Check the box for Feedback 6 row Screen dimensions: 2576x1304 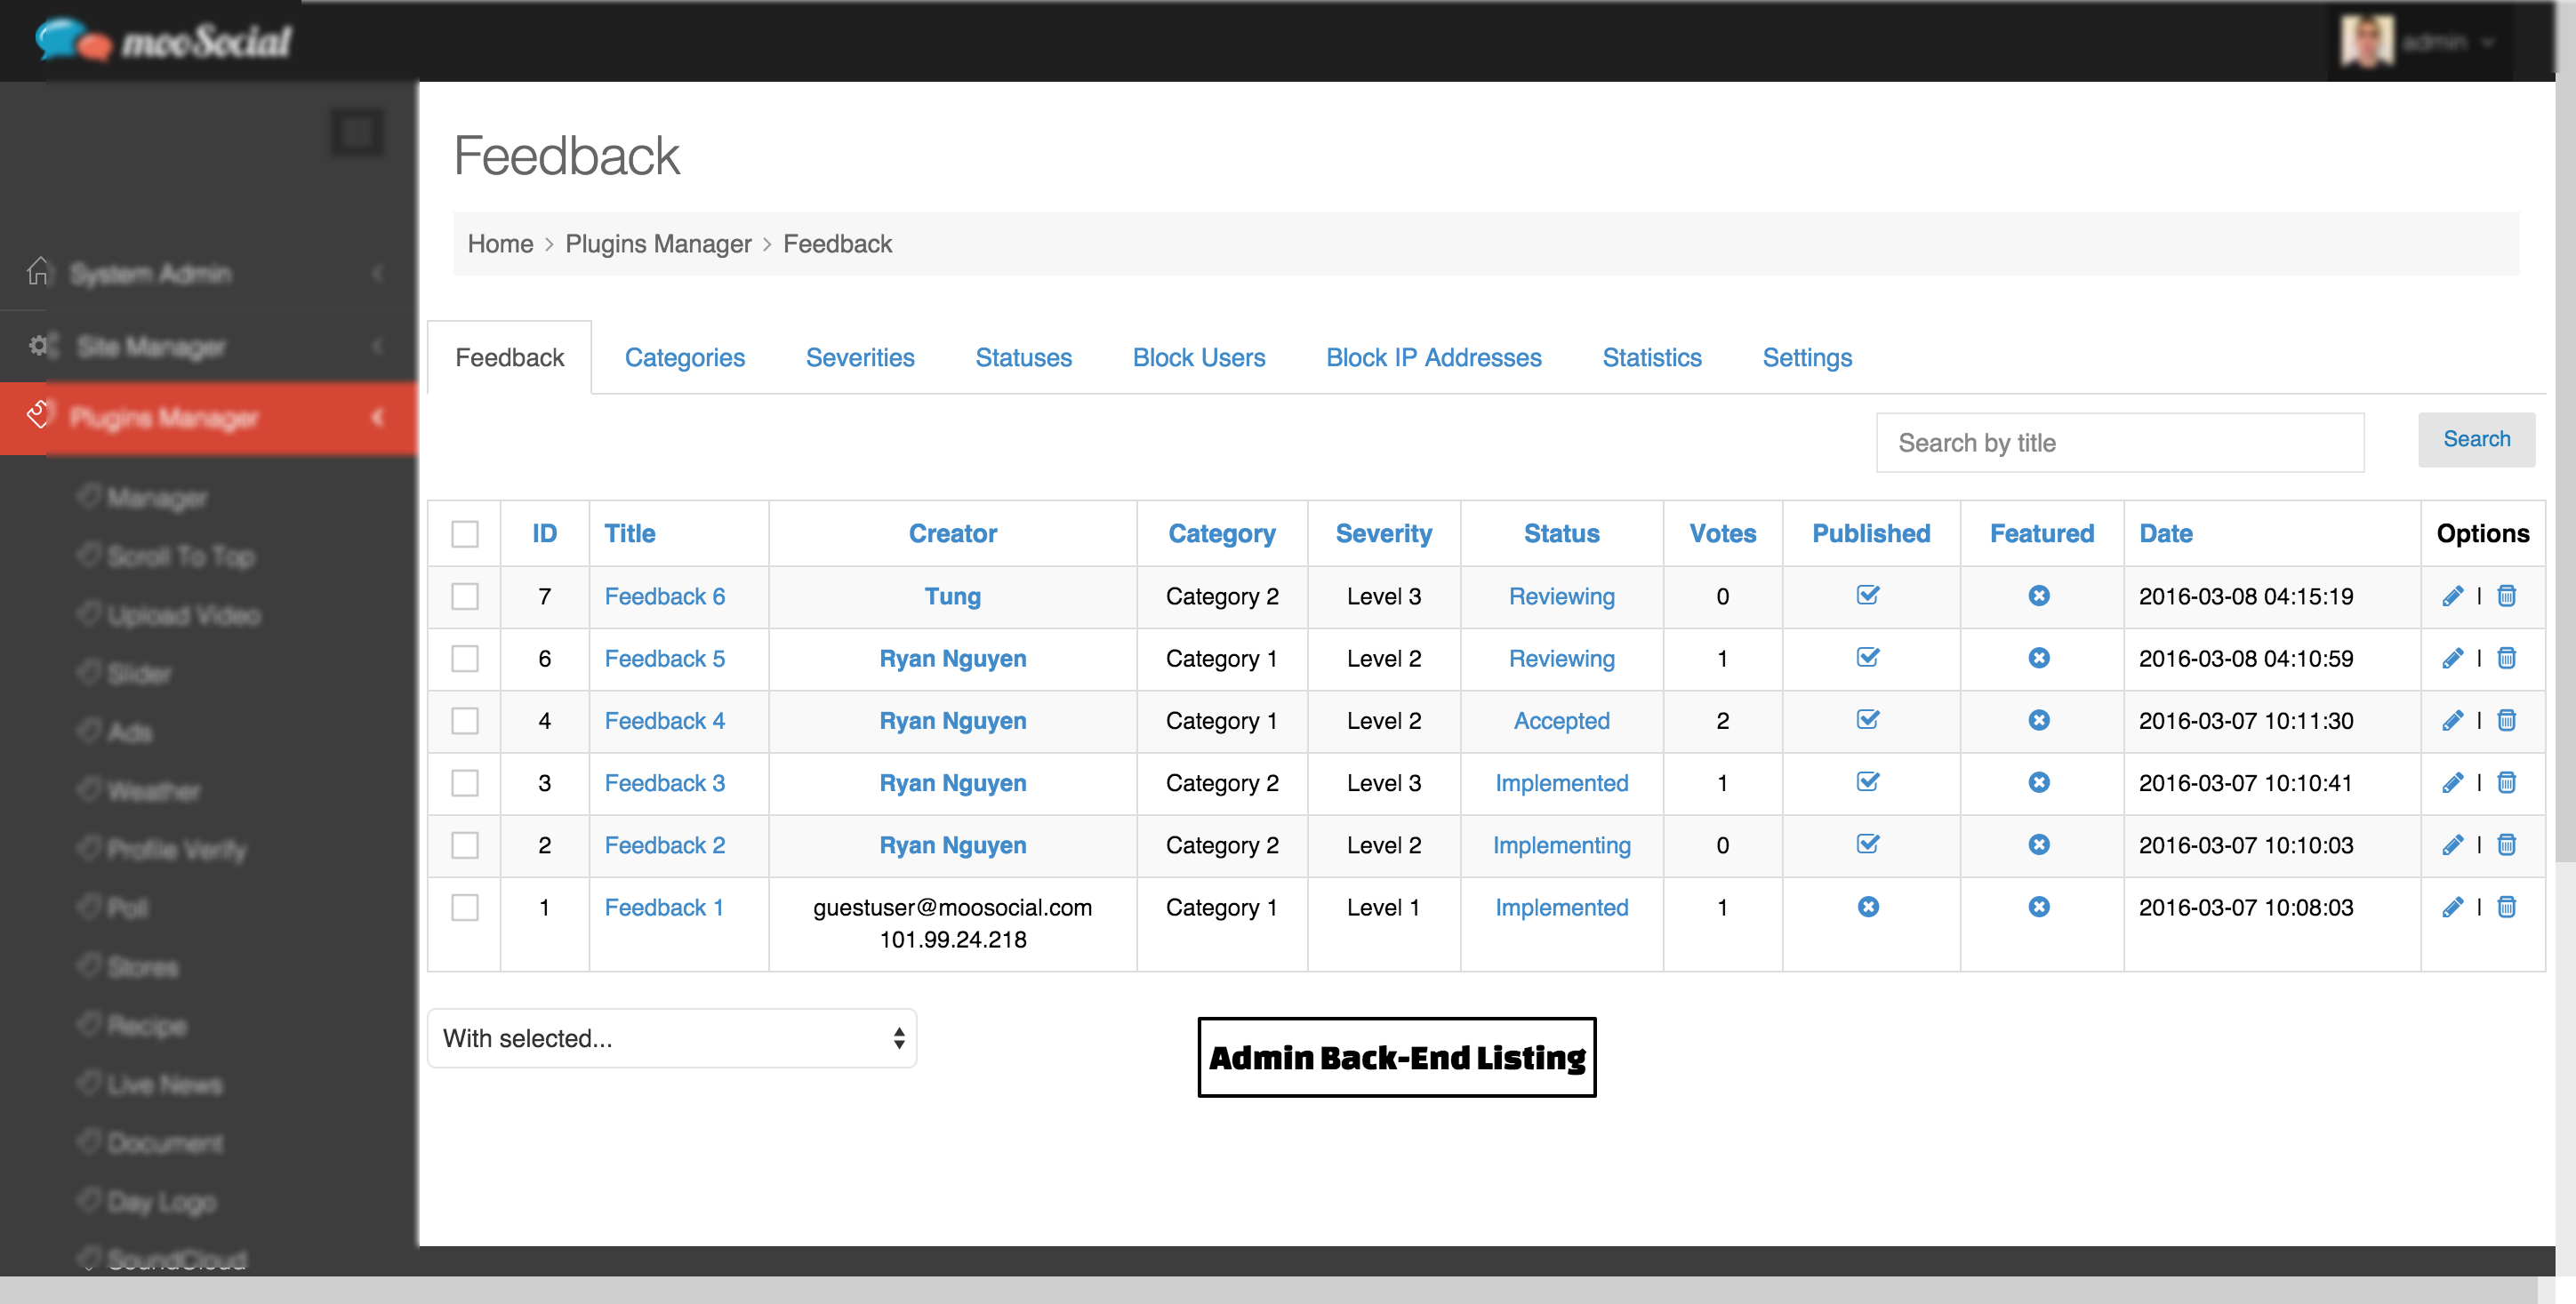coord(464,596)
